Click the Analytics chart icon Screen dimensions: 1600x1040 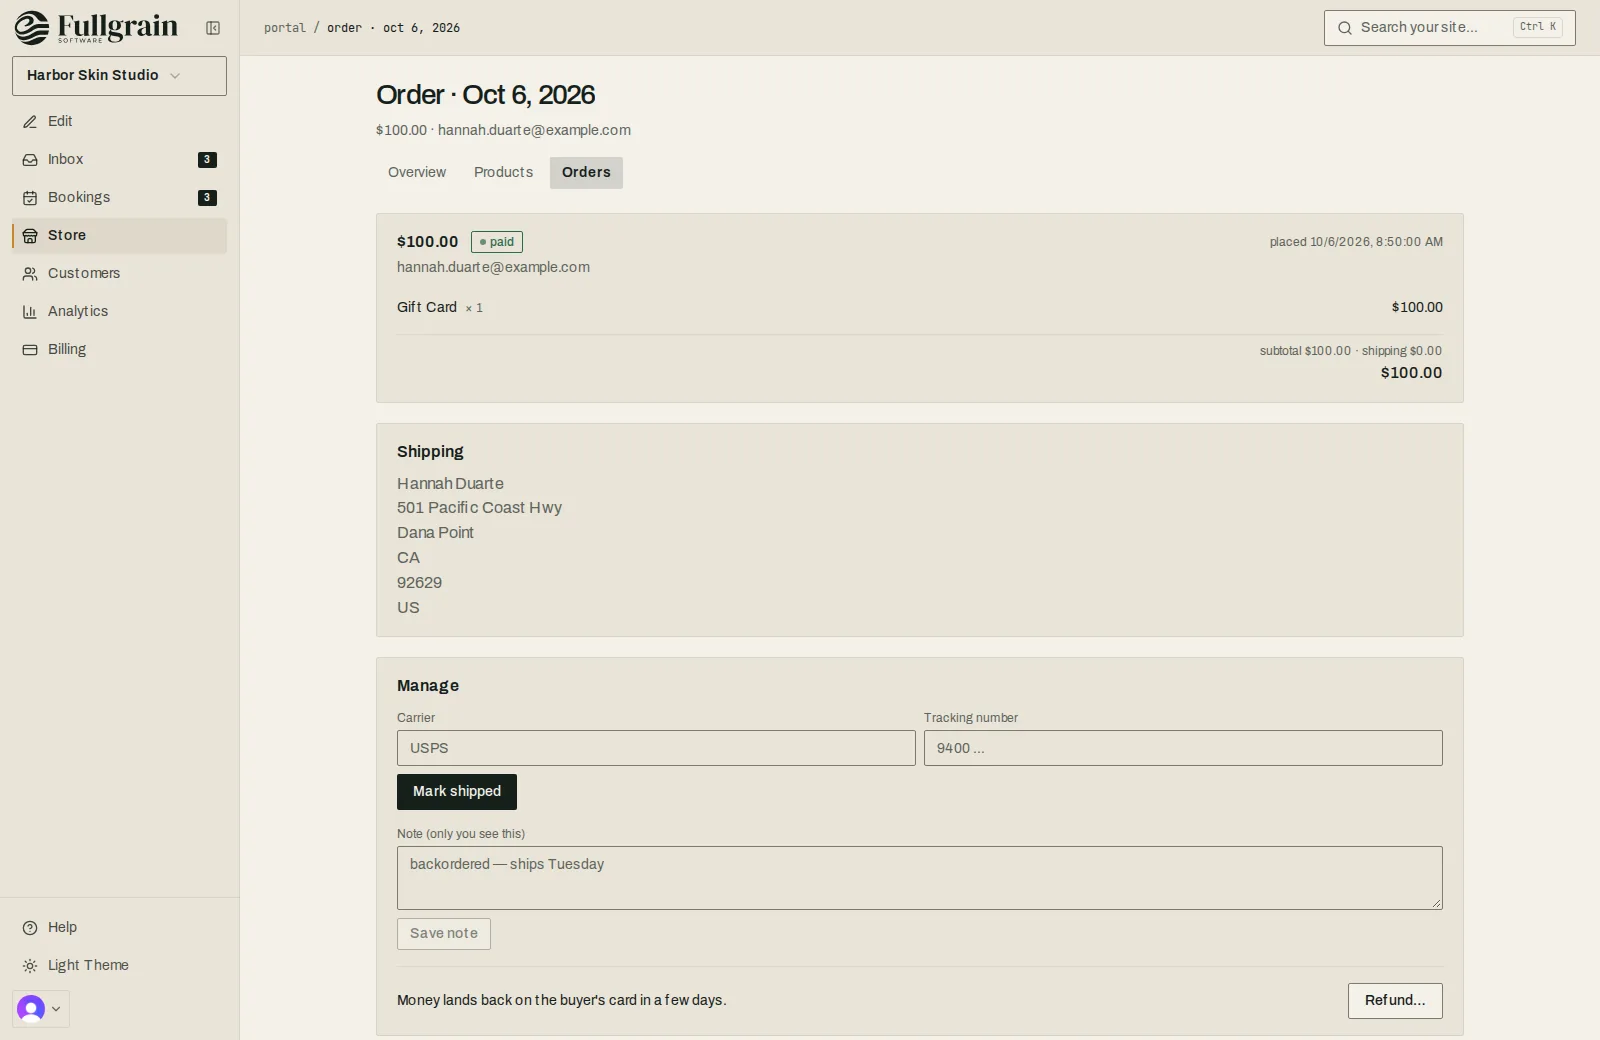tap(30, 312)
